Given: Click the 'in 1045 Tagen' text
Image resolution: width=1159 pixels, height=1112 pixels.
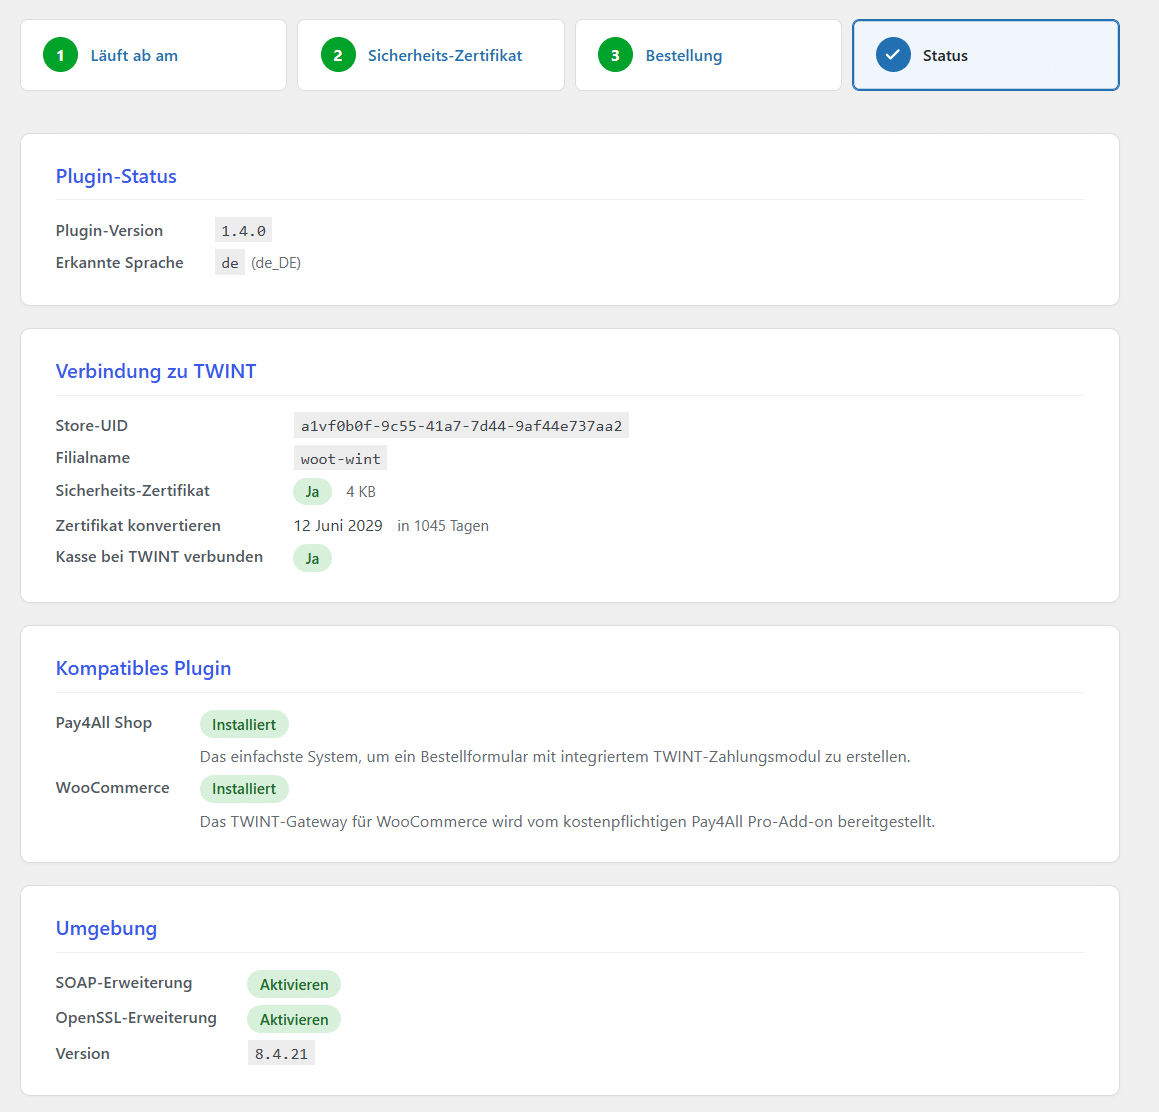Looking at the screenshot, I should point(443,526).
